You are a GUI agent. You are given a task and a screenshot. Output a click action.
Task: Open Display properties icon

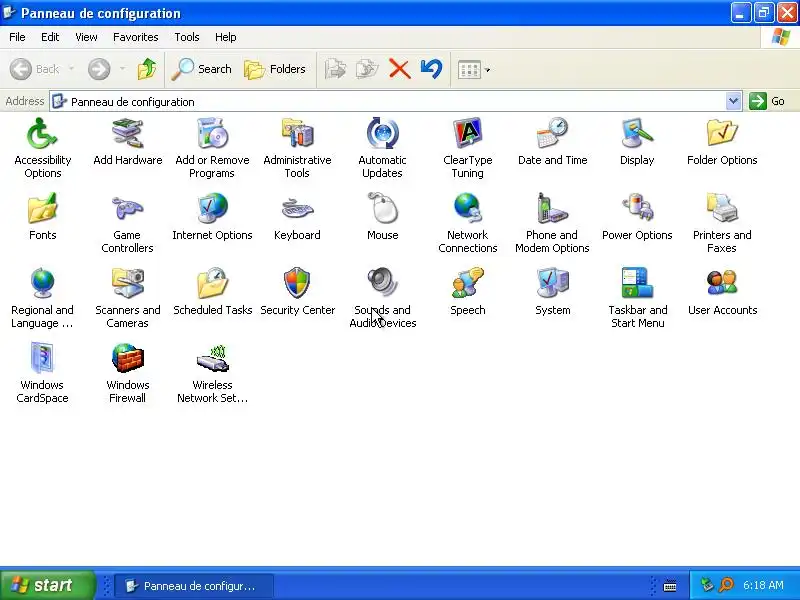(x=637, y=142)
